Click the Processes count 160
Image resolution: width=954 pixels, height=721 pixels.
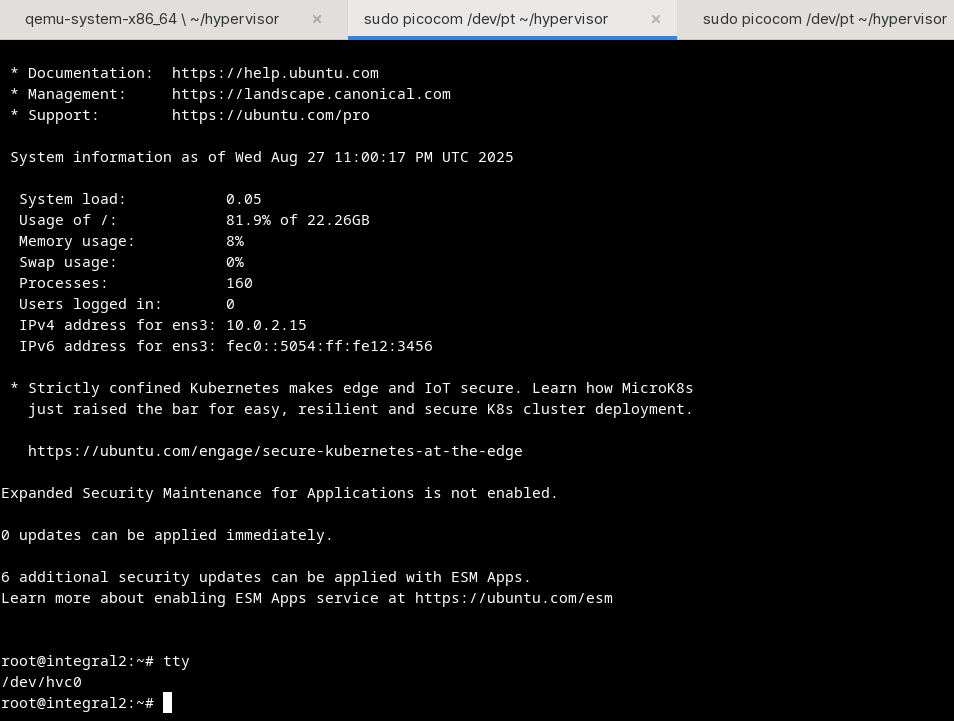(239, 283)
